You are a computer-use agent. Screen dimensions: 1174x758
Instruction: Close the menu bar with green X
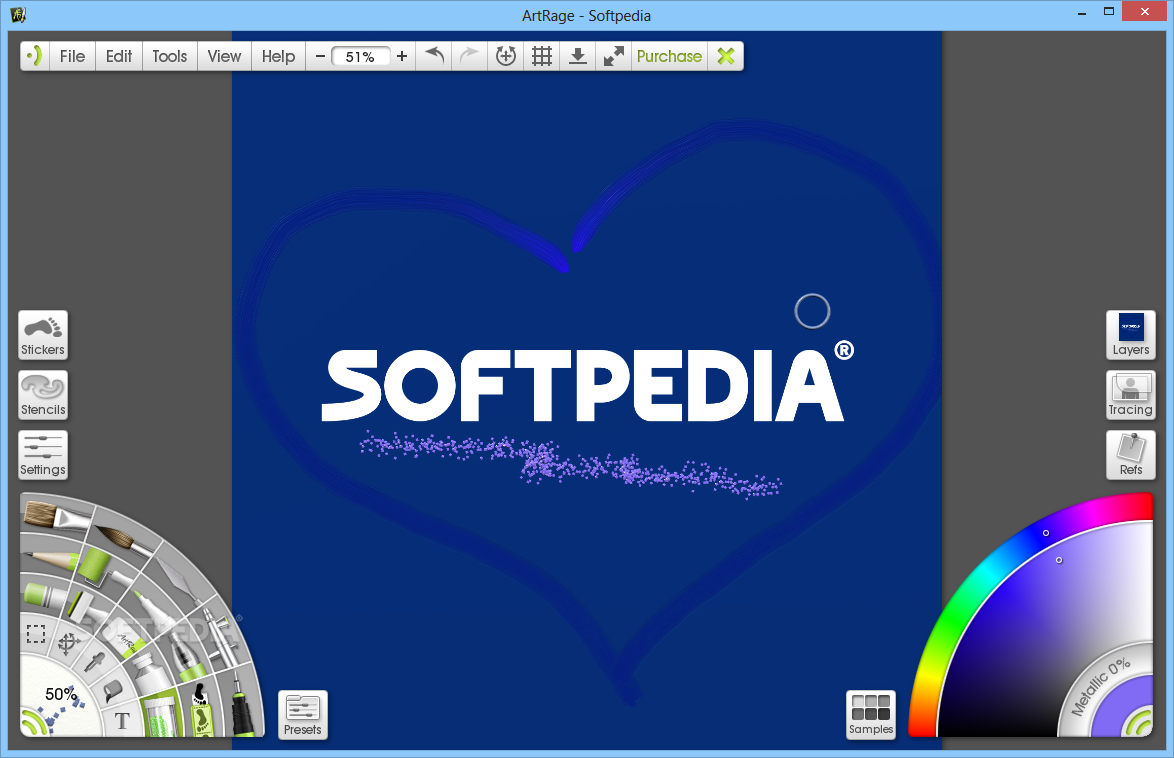726,56
